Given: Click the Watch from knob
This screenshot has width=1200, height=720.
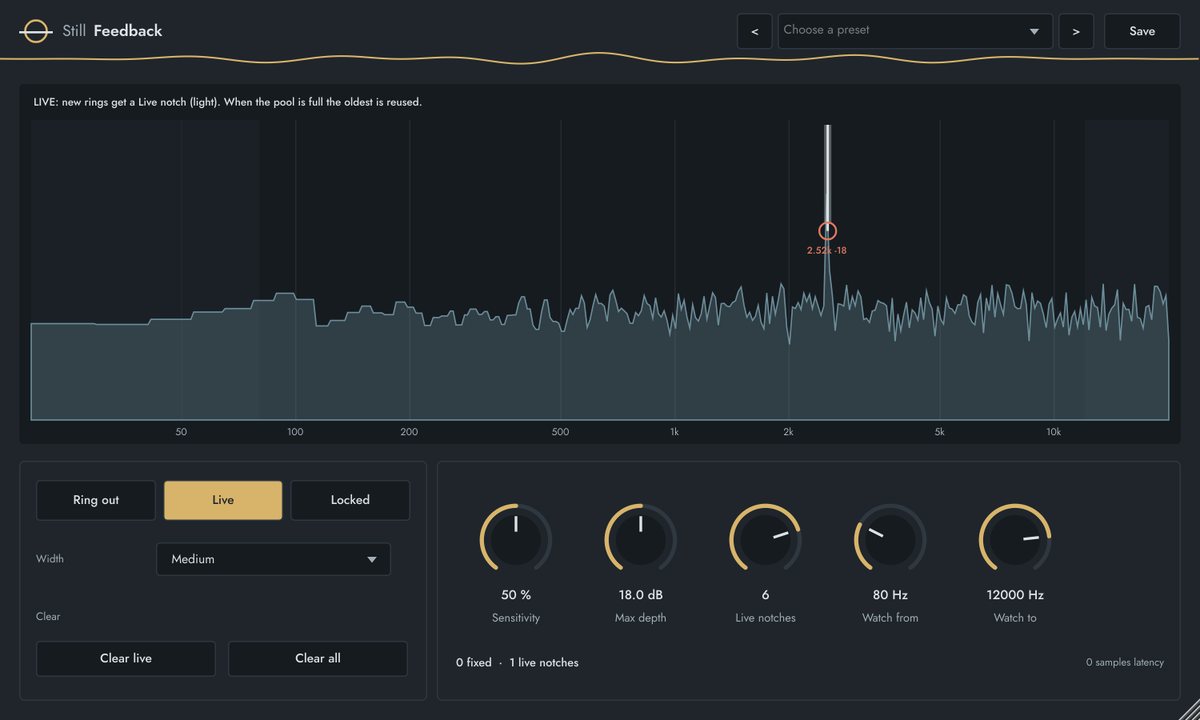Looking at the screenshot, I should (x=890, y=539).
